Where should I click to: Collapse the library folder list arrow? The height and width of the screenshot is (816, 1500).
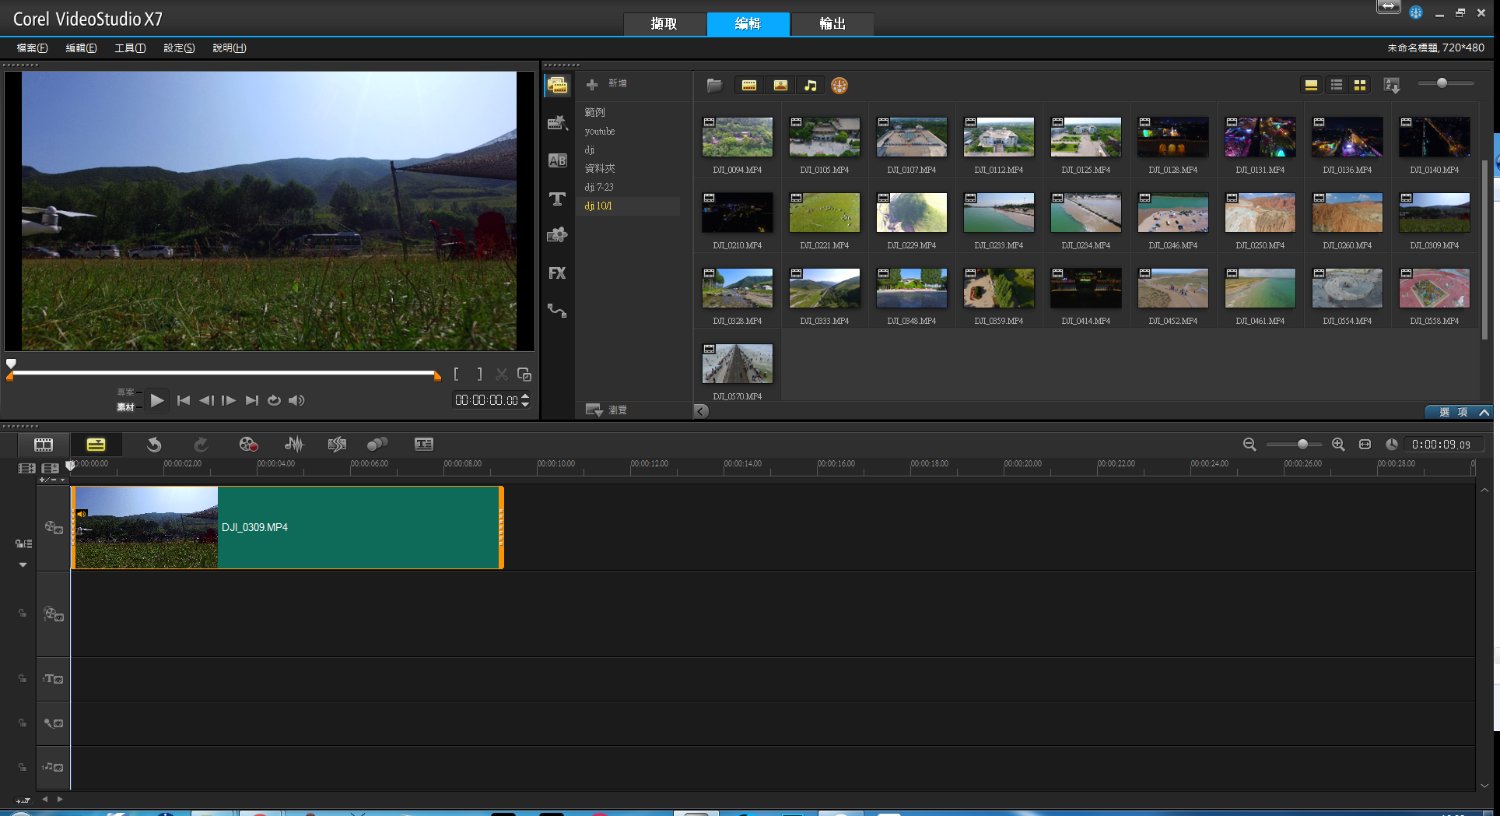pos(701,410)
